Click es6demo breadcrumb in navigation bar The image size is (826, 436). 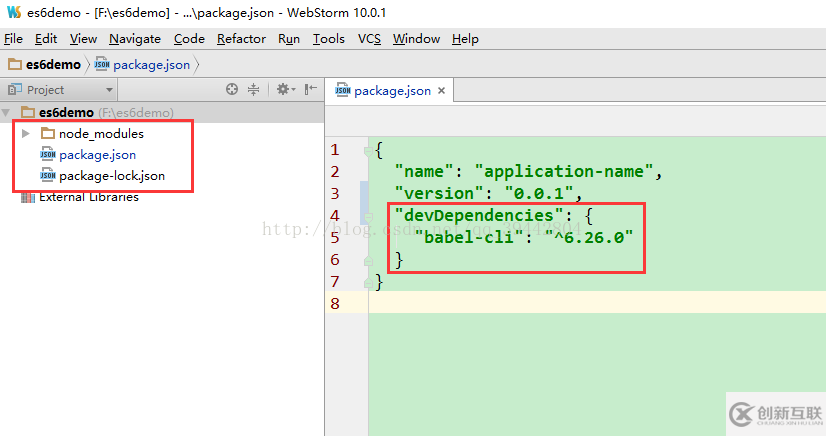coord(45,65)
